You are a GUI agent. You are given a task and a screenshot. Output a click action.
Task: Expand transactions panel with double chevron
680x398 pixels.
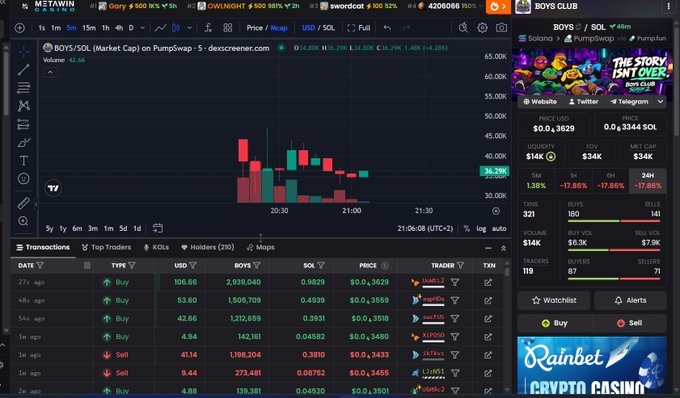pyautogui.click(x=503, y=248)
